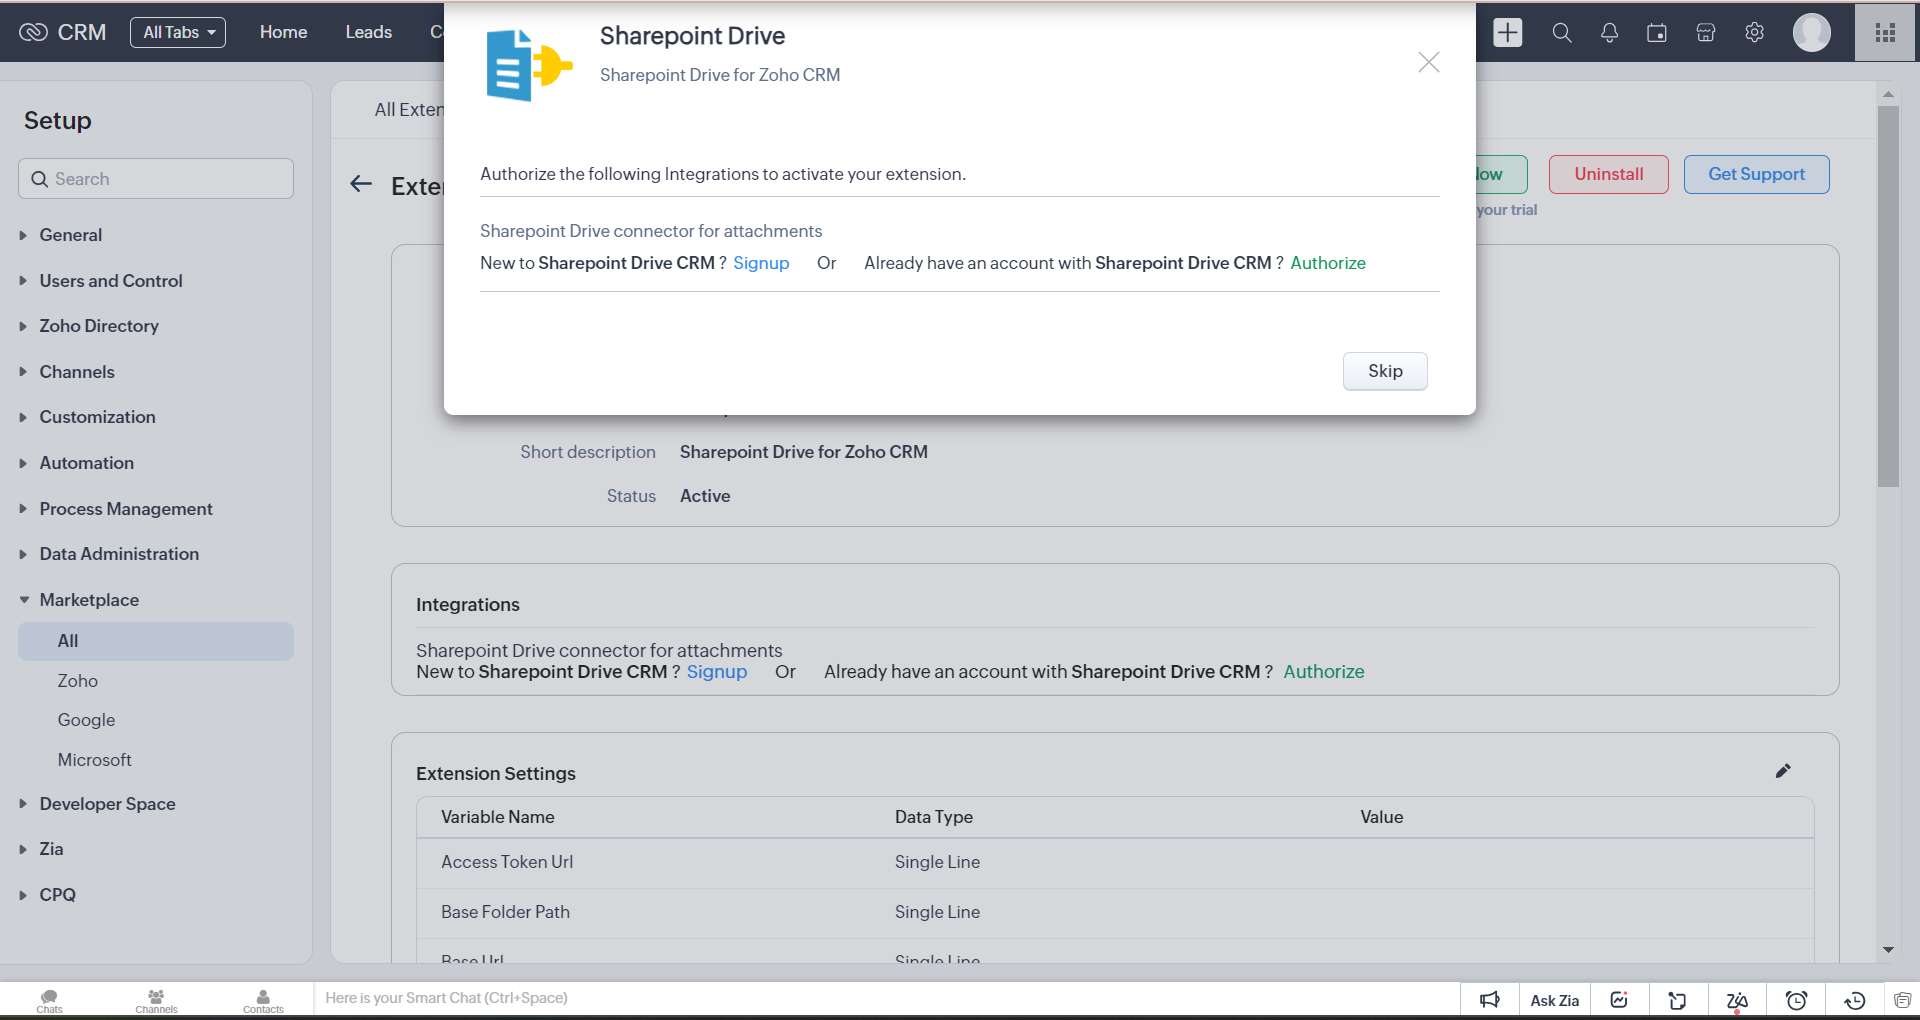Open Contacts in the bottom bar
1920x1020 pixels.
[x=263, y=1000]
